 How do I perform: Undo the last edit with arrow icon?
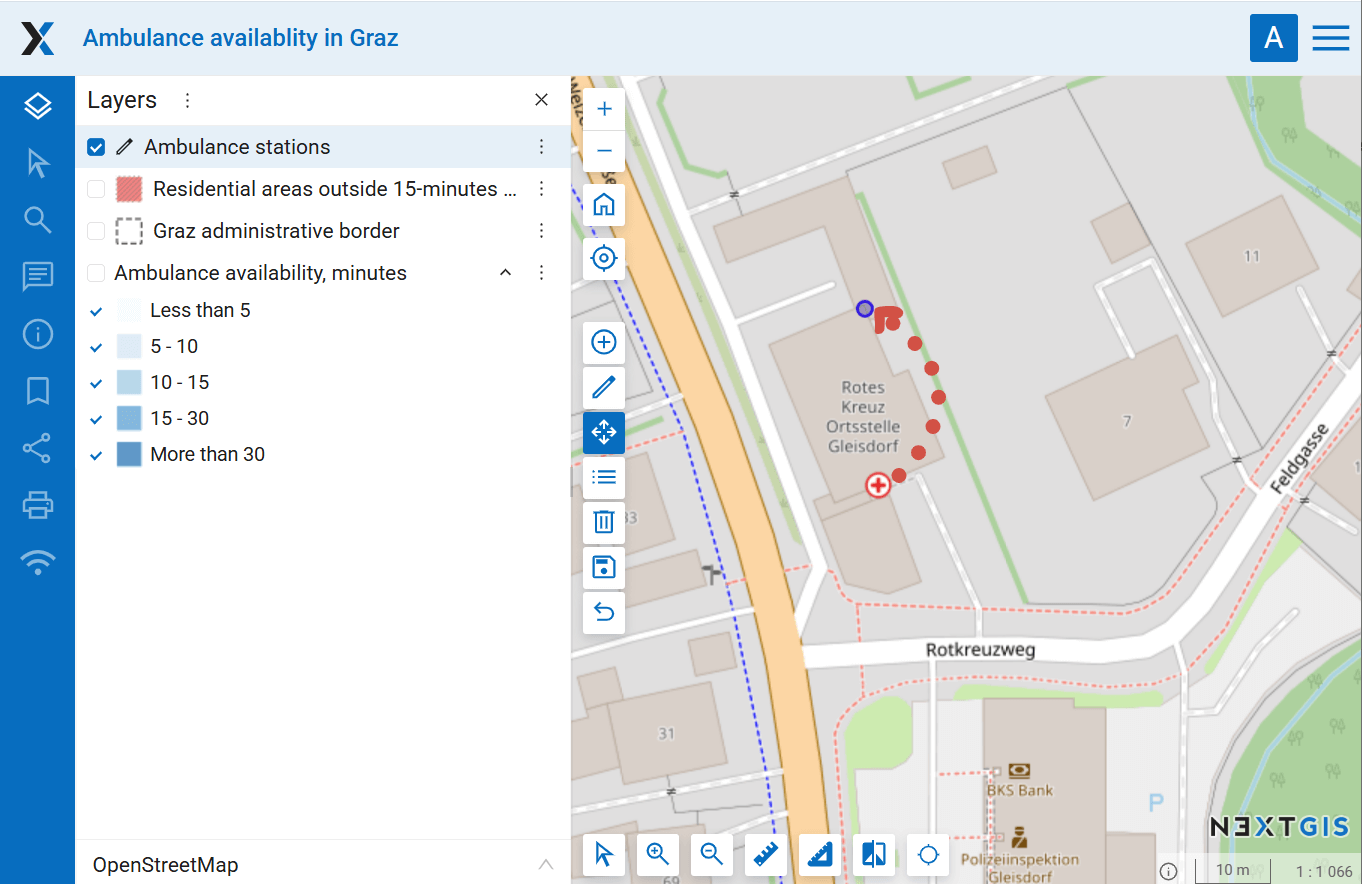click(x=604, y=612)
